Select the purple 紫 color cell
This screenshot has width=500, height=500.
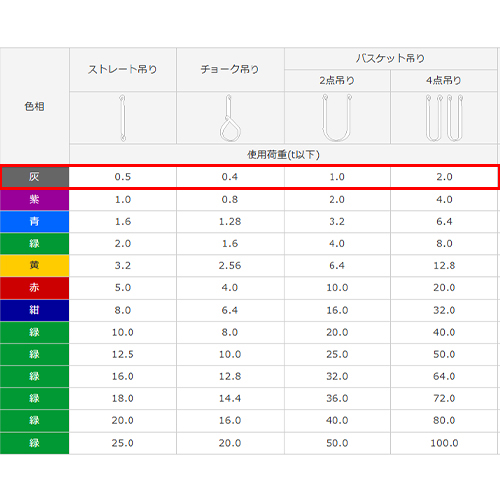point(35,200)
